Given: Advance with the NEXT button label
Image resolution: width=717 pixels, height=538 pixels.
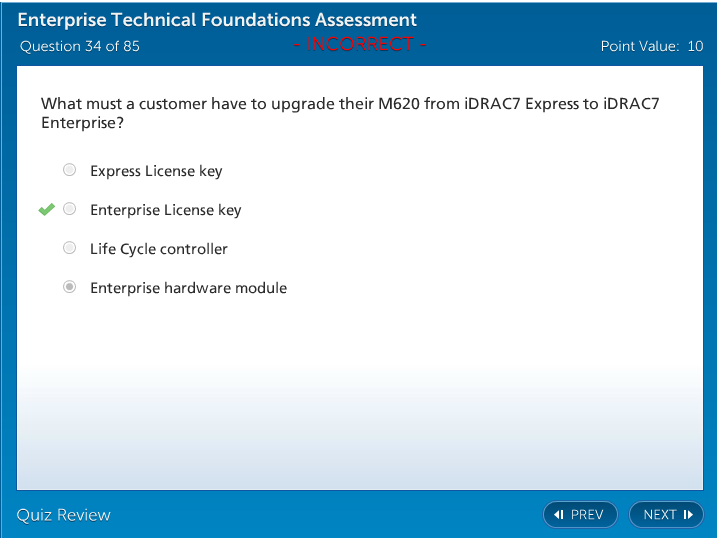Looking at the screenshot, I should click(660, 515).
